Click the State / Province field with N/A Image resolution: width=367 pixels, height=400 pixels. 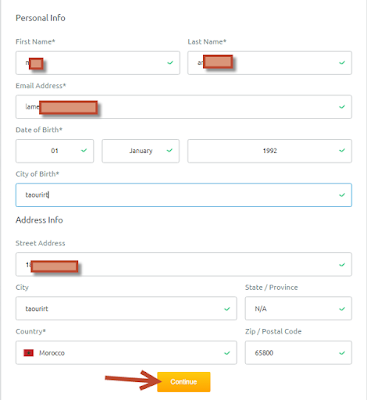pos(298,308)
